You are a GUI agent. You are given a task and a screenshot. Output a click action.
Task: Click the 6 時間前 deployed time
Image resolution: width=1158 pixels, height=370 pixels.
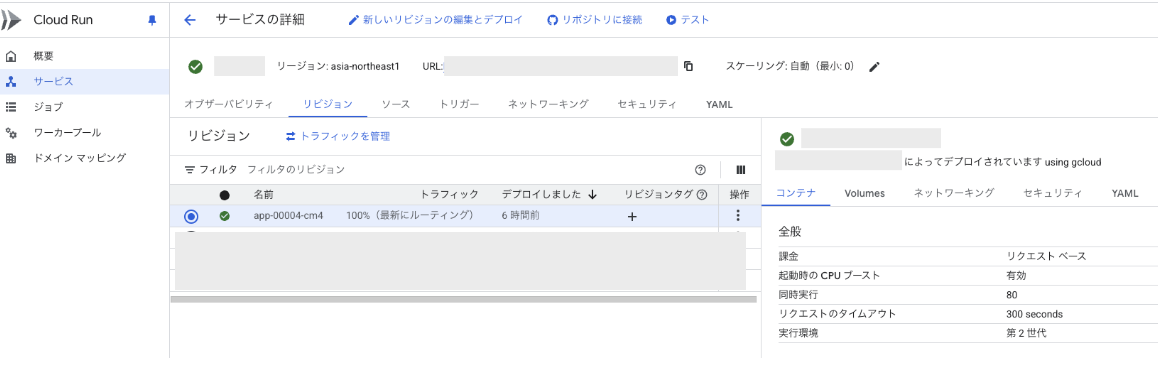[522, 216]
